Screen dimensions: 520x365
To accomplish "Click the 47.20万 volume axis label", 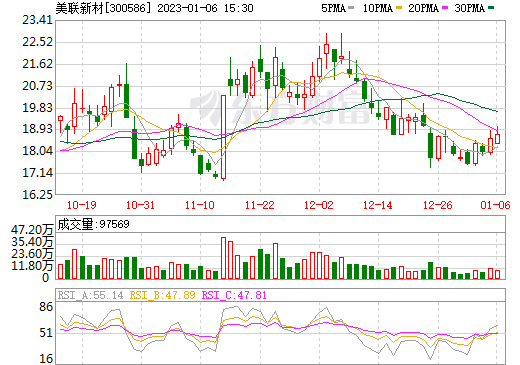I will [x=32, y=230].
